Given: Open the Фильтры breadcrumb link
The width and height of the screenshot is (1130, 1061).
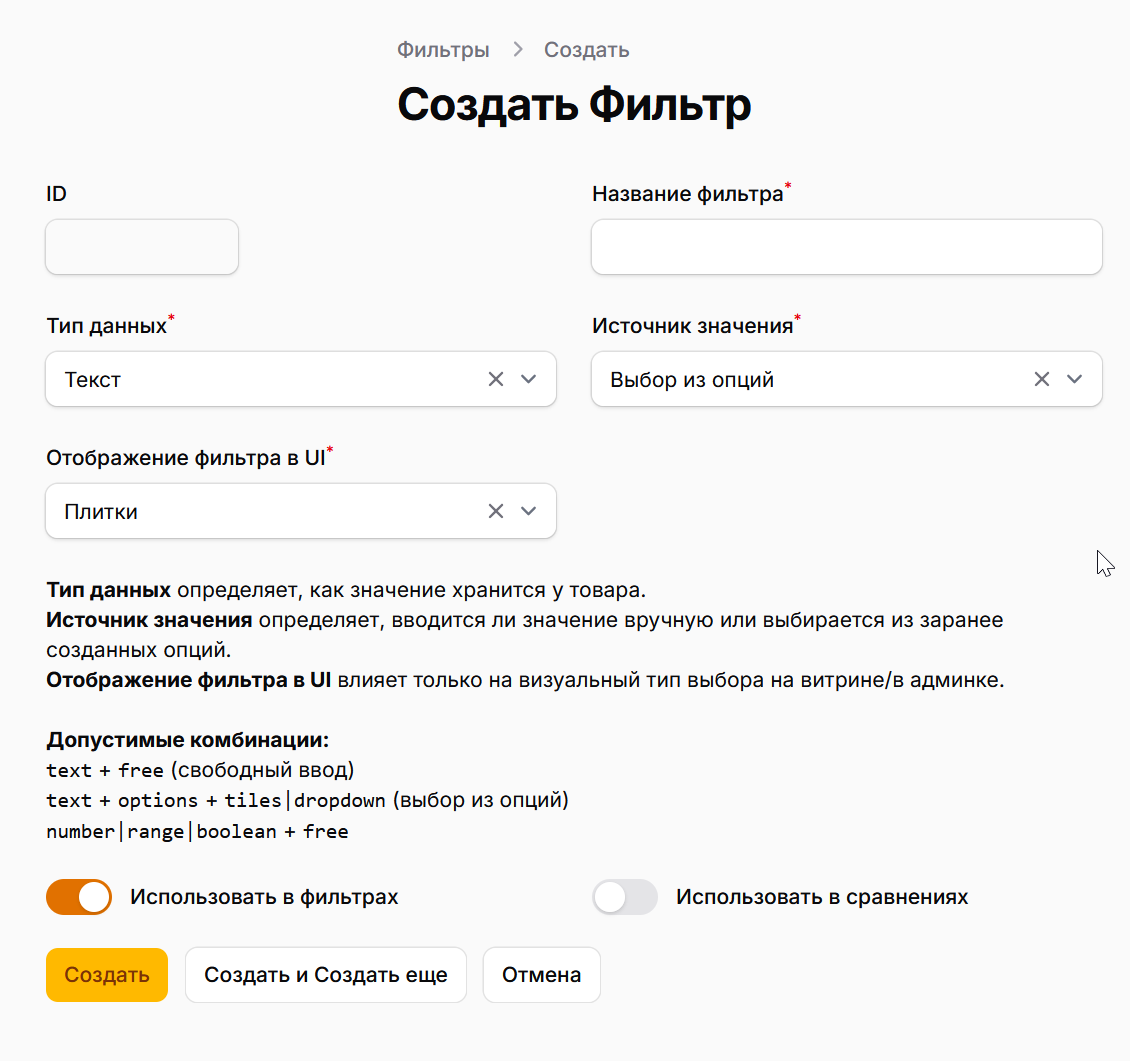Looking at the screenshot, I should (x=443, y=49).
